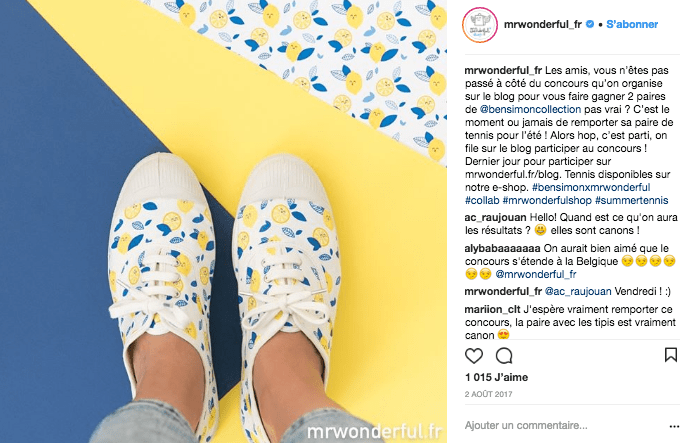
Task: Focus the Ajouter un commentaire field
Action: point(564,425)
